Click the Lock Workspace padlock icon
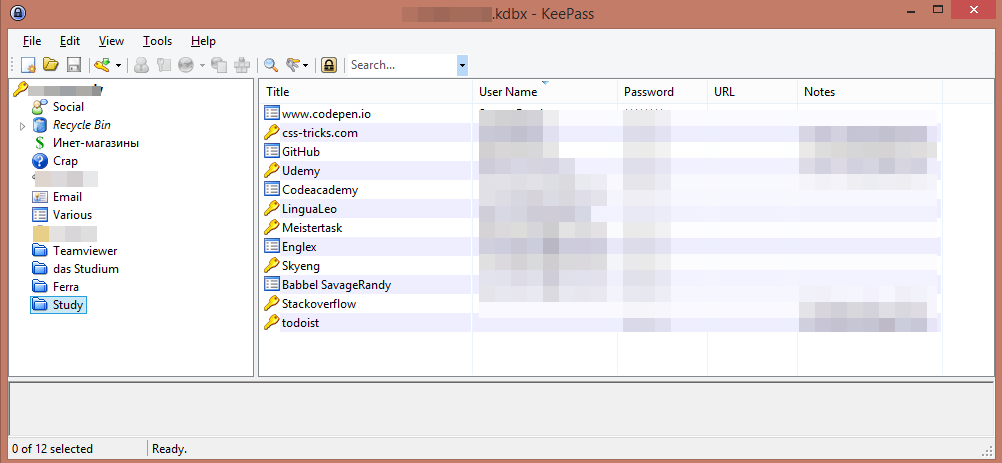The height and width of the screenshot is (463, 1002). [329, 65]
